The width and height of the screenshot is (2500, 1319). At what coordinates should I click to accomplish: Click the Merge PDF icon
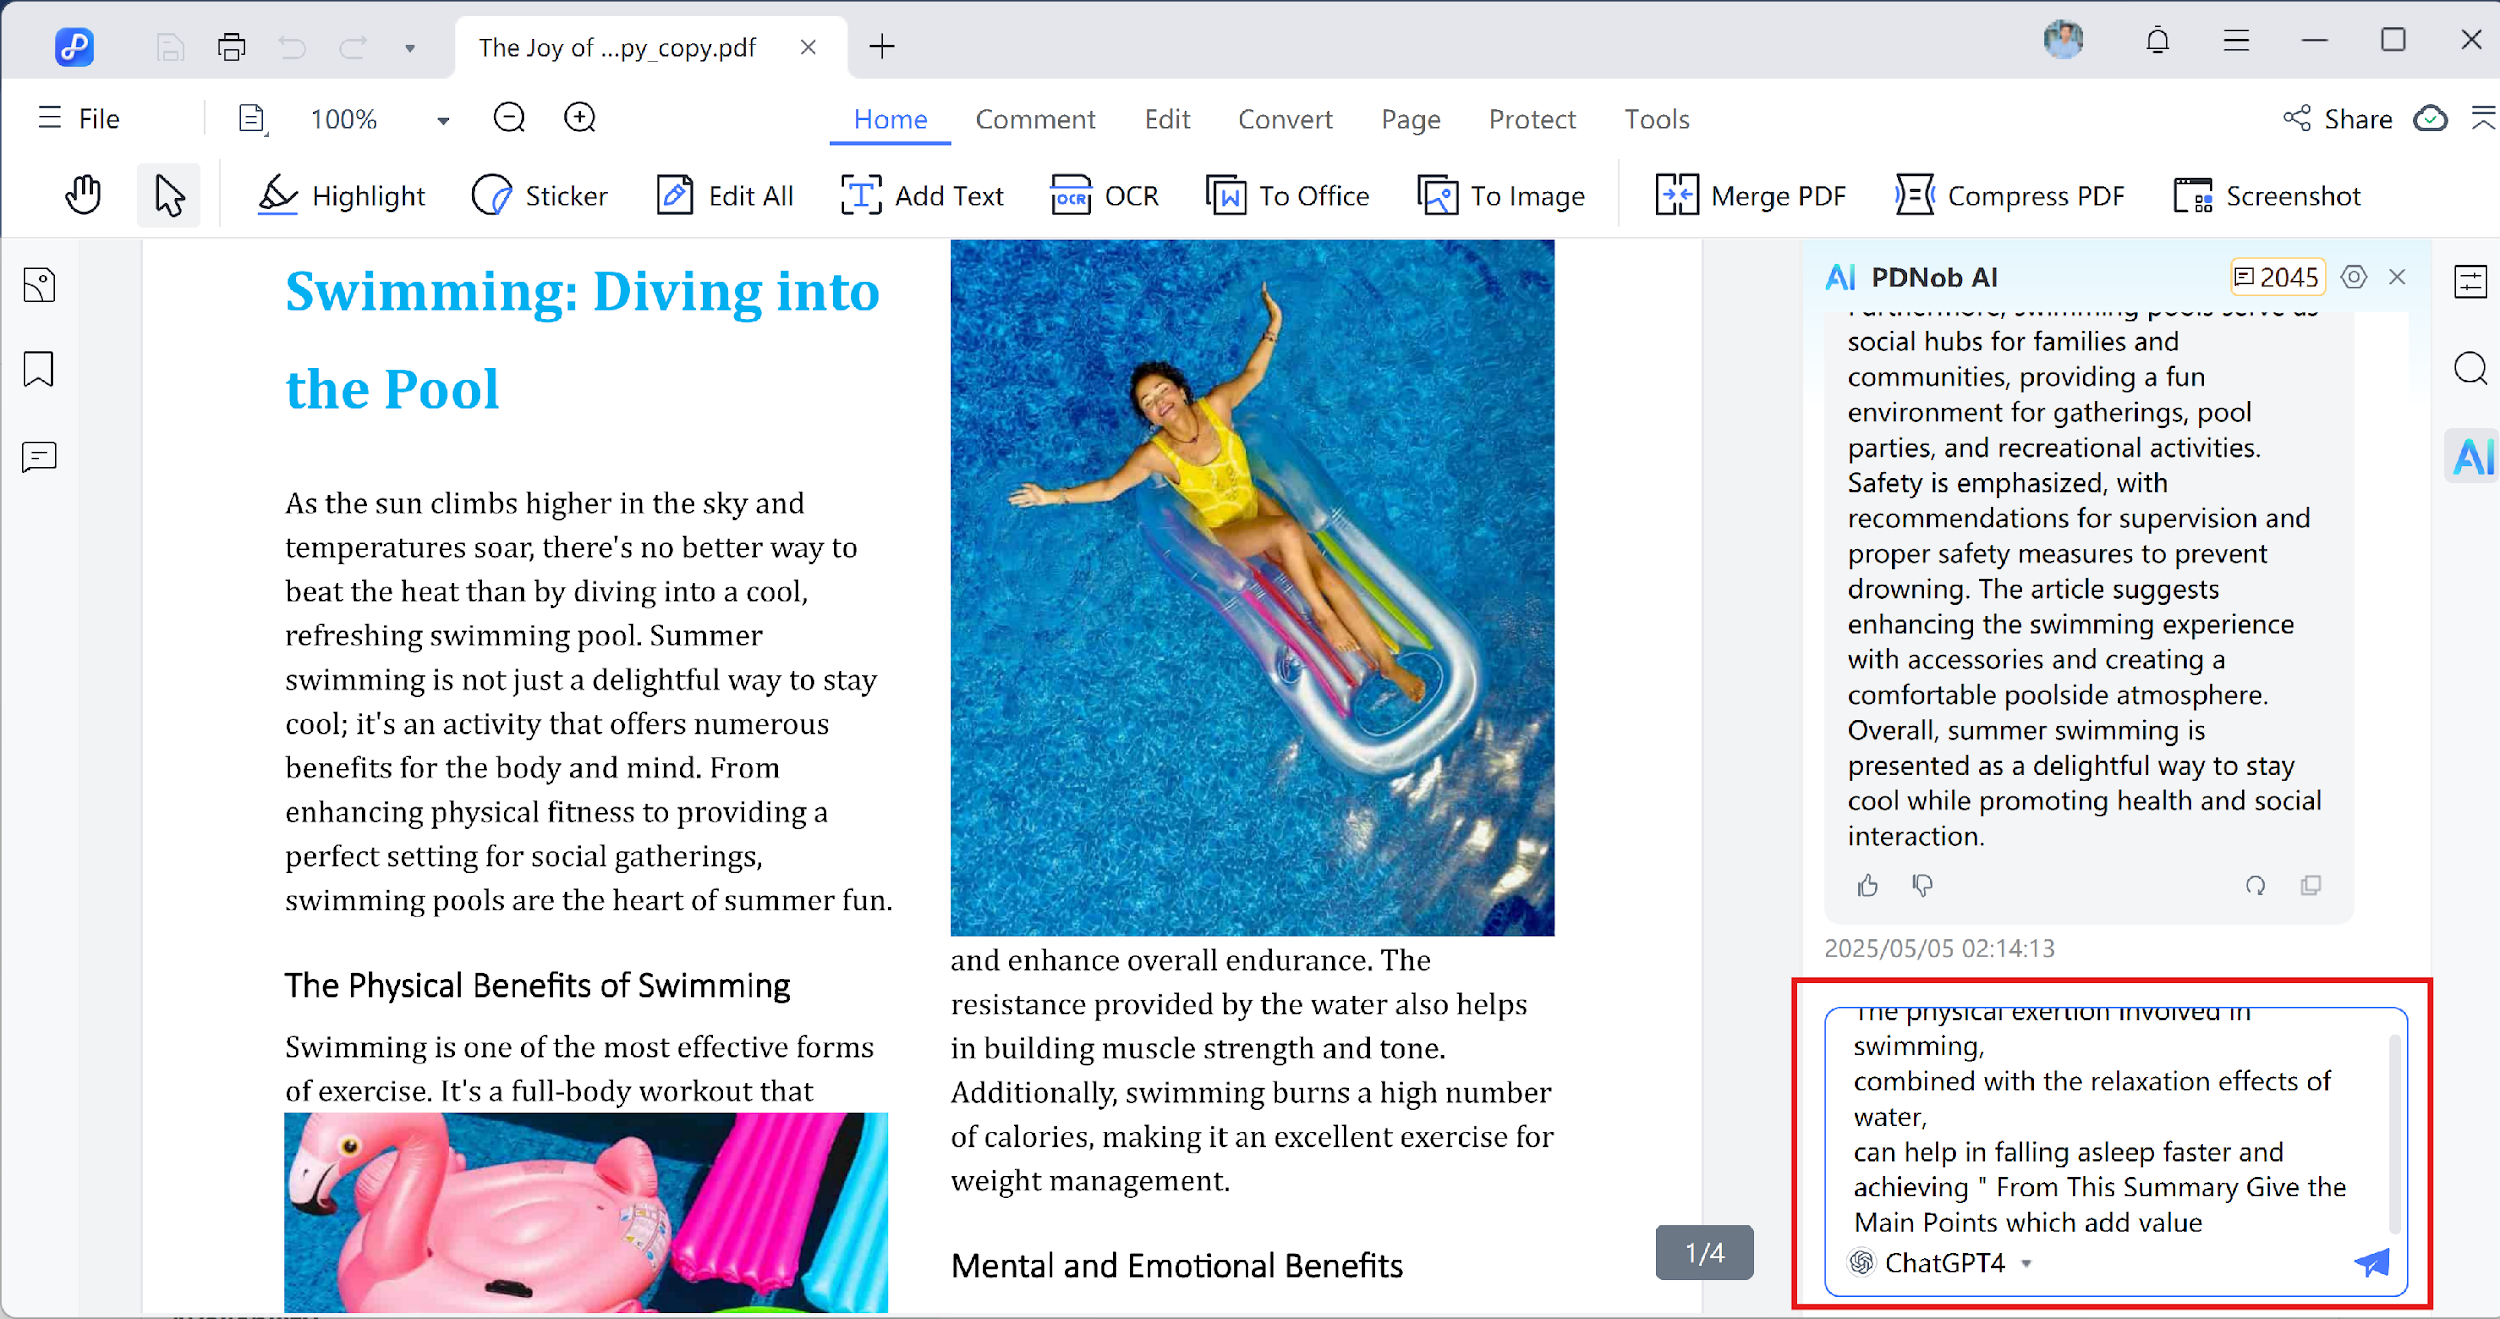[1676, 196]
